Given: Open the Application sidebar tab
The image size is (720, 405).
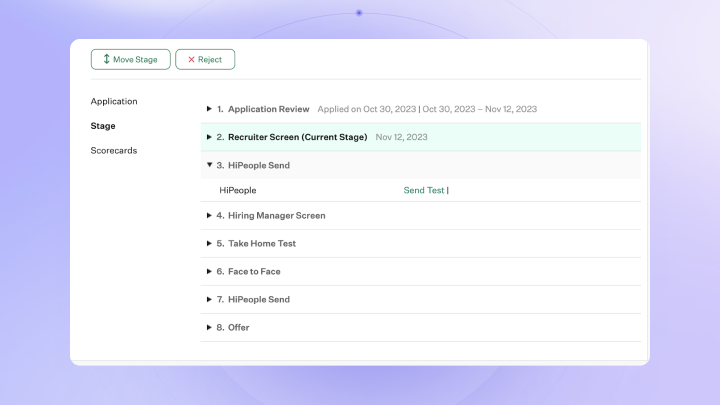Looking at the screenshot, I should tap(114, 101).
